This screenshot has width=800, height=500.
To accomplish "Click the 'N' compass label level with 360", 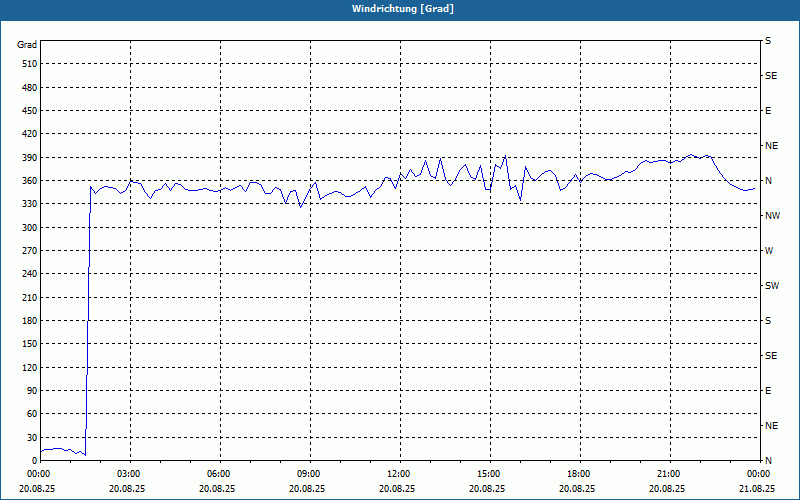I will (768, 181).
